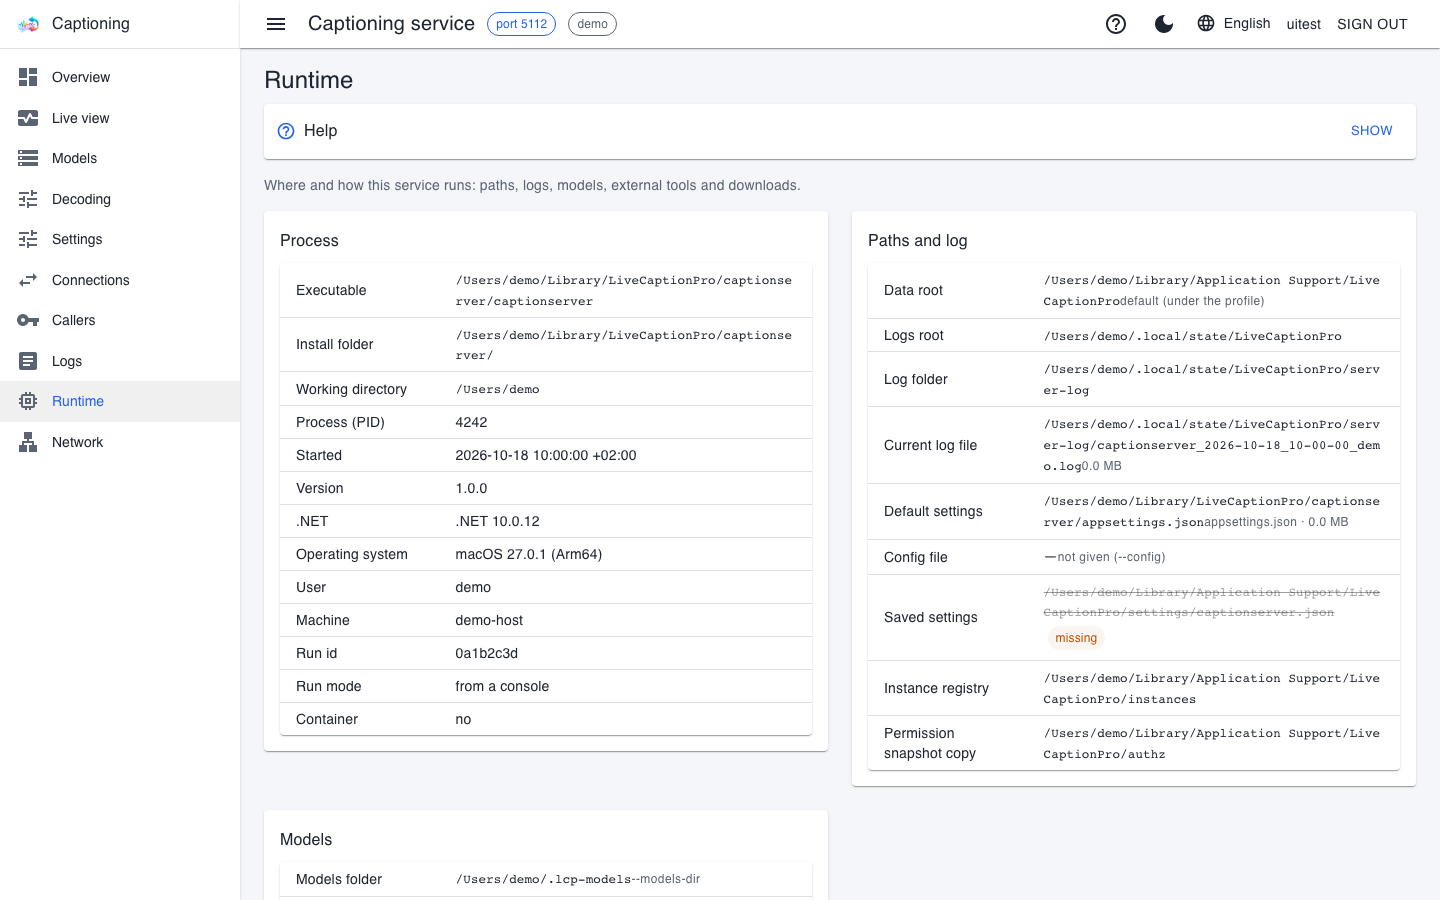Screen dimensions: 1440x900
Task: Click Container value no
Action: 463,719
